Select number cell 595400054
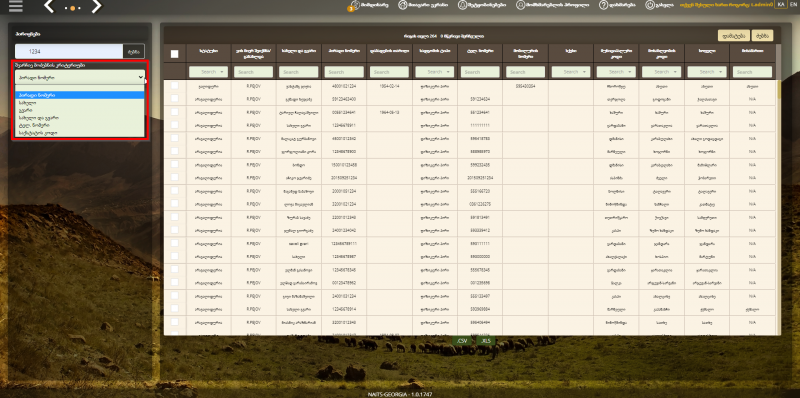This screenshot has height=398, width=800. coord(526,86)
